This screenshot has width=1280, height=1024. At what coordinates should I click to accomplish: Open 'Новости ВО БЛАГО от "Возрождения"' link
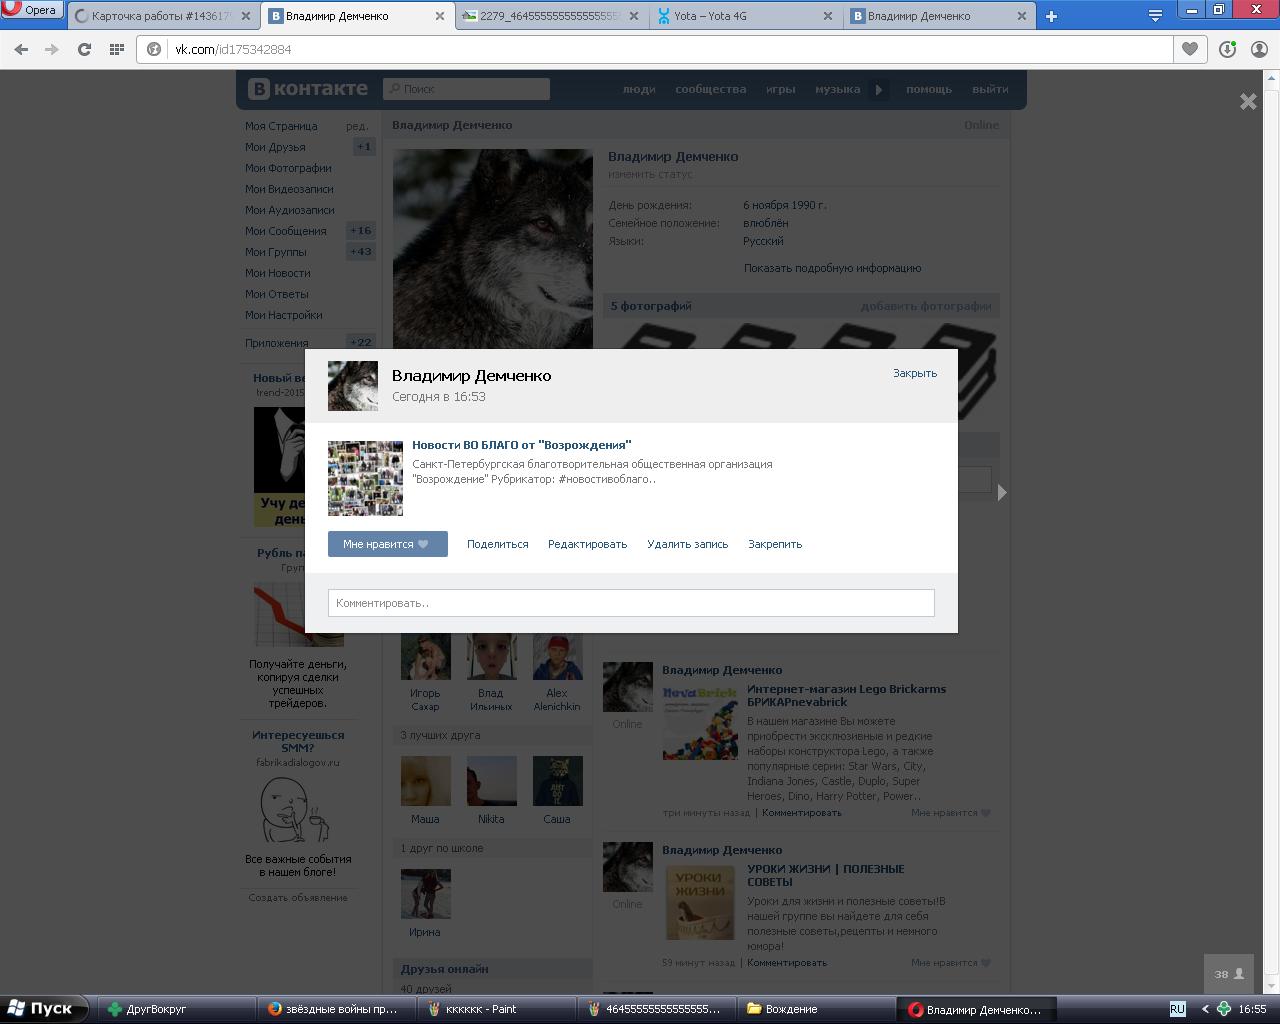[x=522, y=445]
